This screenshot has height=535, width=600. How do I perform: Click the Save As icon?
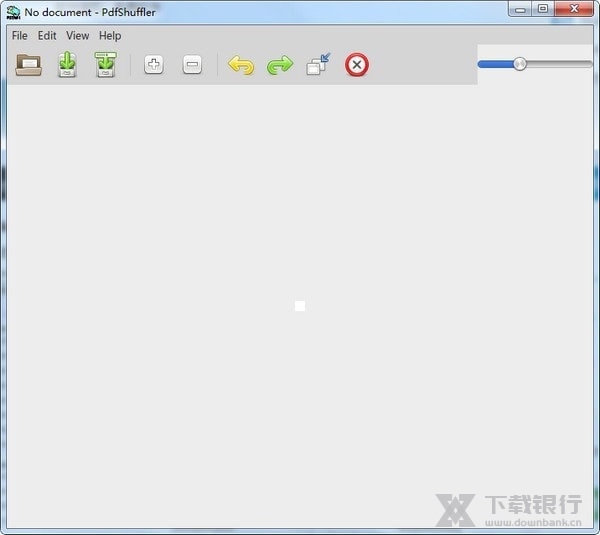coord(106,64)
